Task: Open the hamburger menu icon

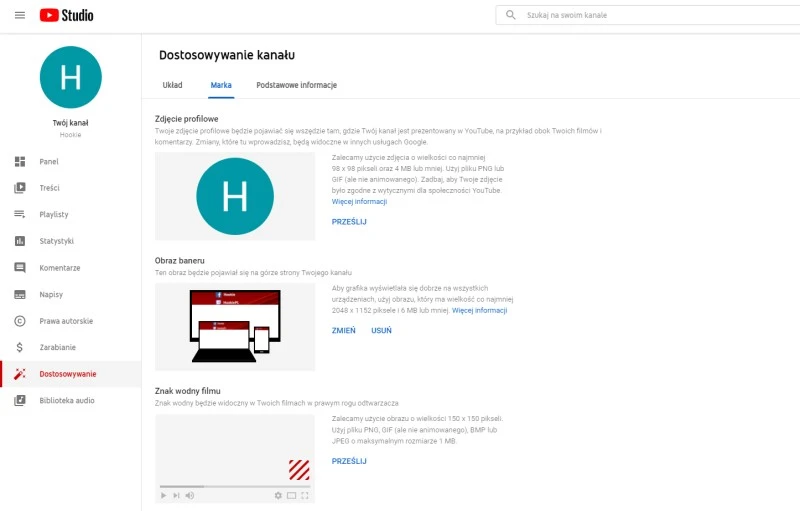Action: pyautogui.click(x=20, y=15)
